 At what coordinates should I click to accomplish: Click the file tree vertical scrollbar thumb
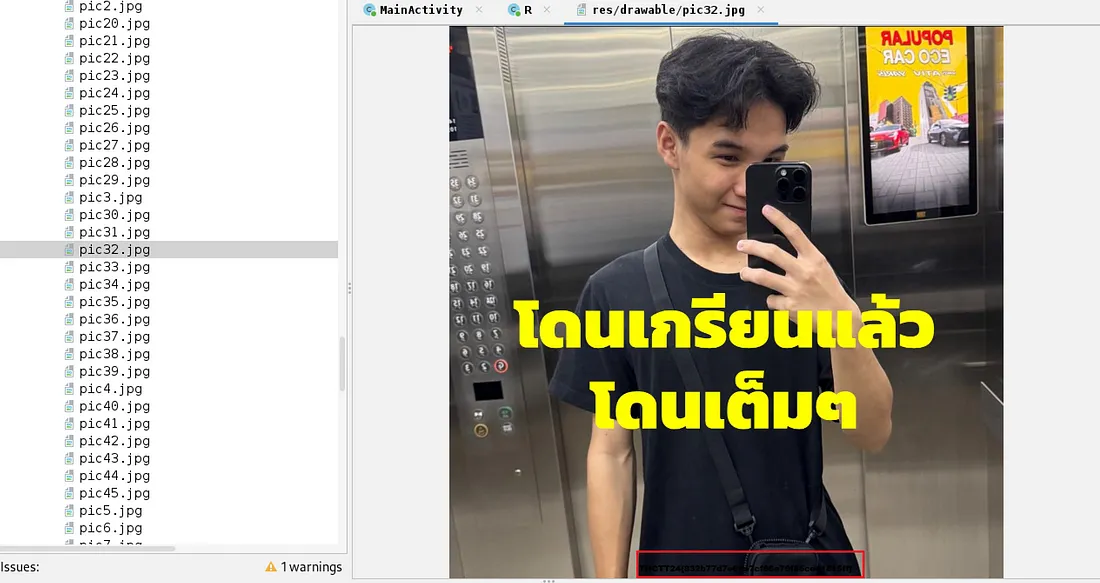(342, 363)
